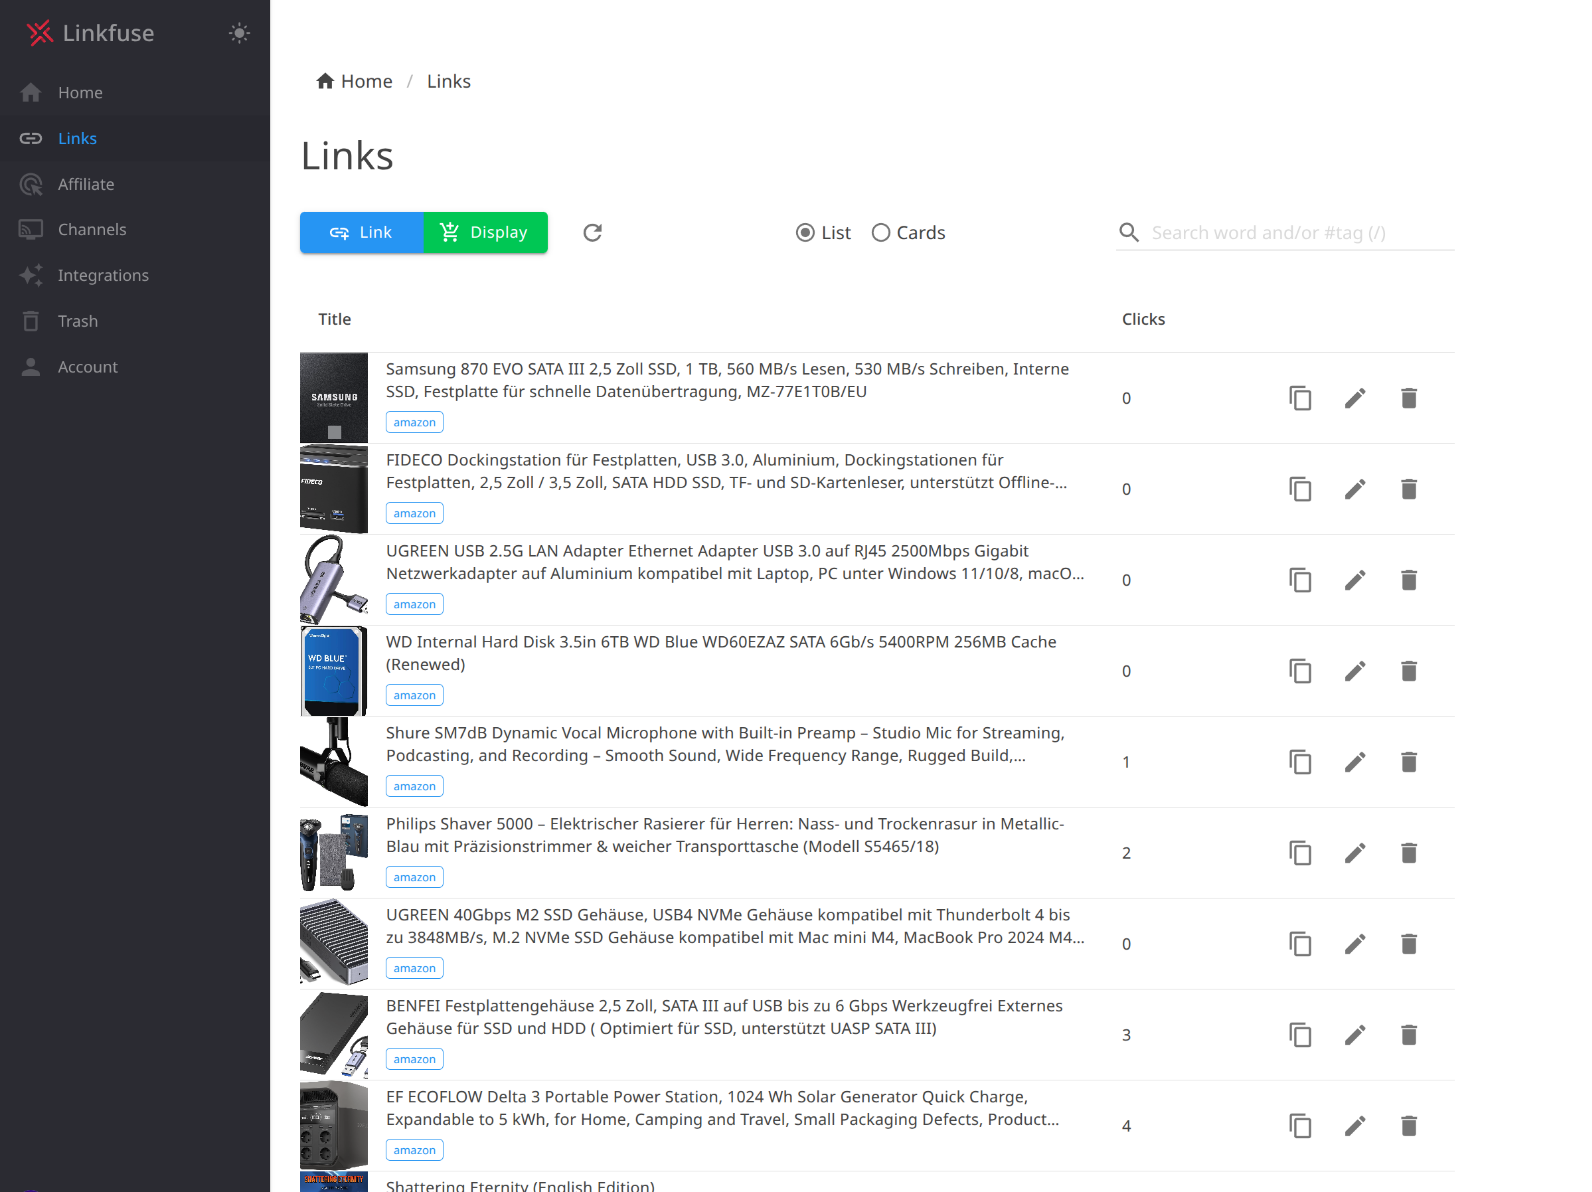Screen dimensions: 1592x1192
Task: Click the Samsung SSD product thumbnail
Action: tap(334, 398)
